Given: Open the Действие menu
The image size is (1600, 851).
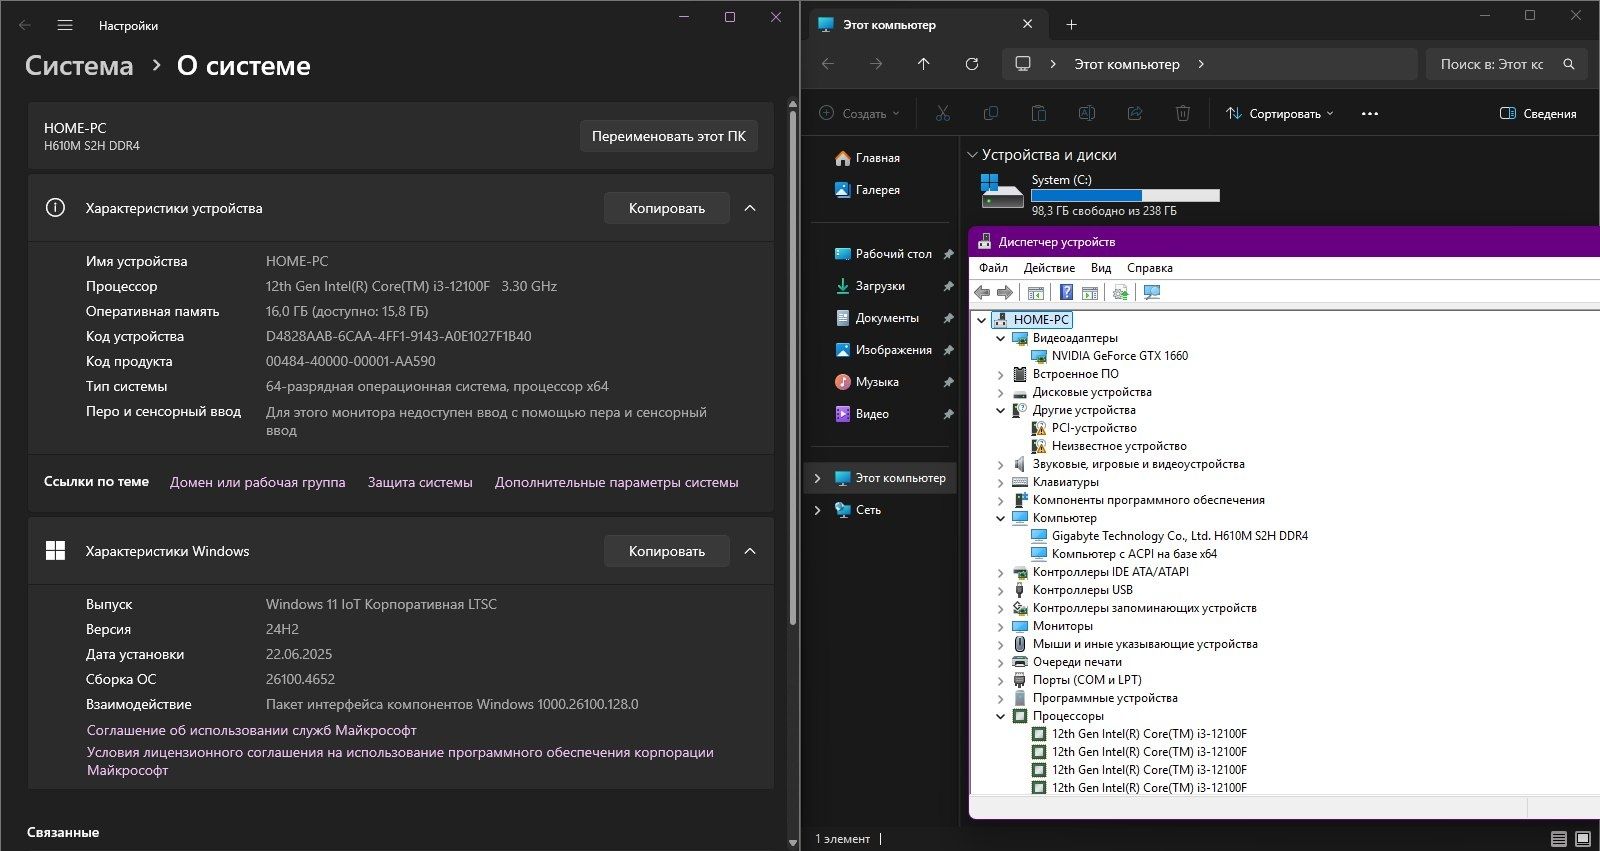Looking at the screenshot, I should [1049, 268].
